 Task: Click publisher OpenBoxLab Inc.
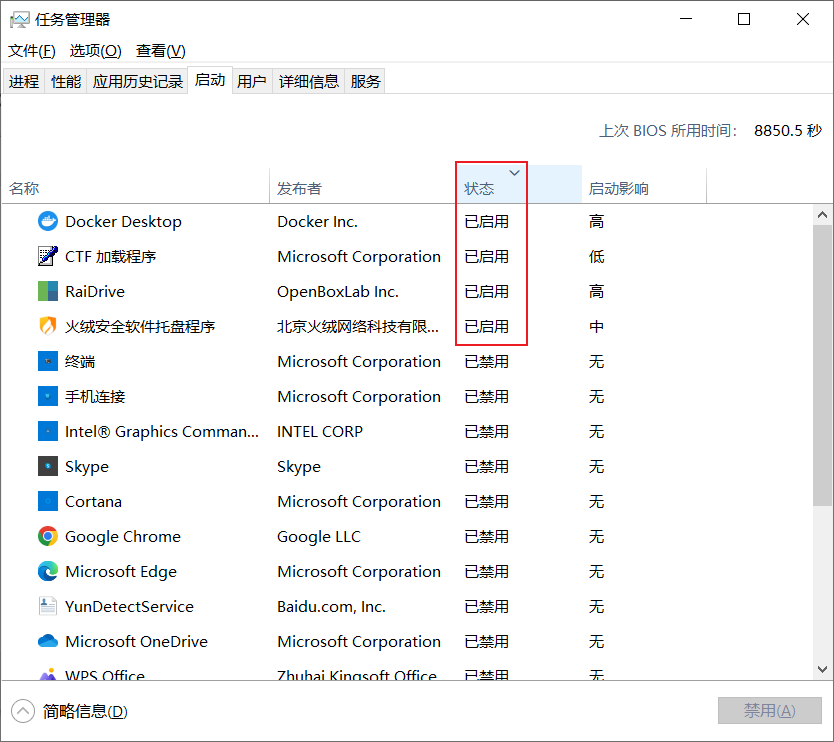[x=338, y=291]
